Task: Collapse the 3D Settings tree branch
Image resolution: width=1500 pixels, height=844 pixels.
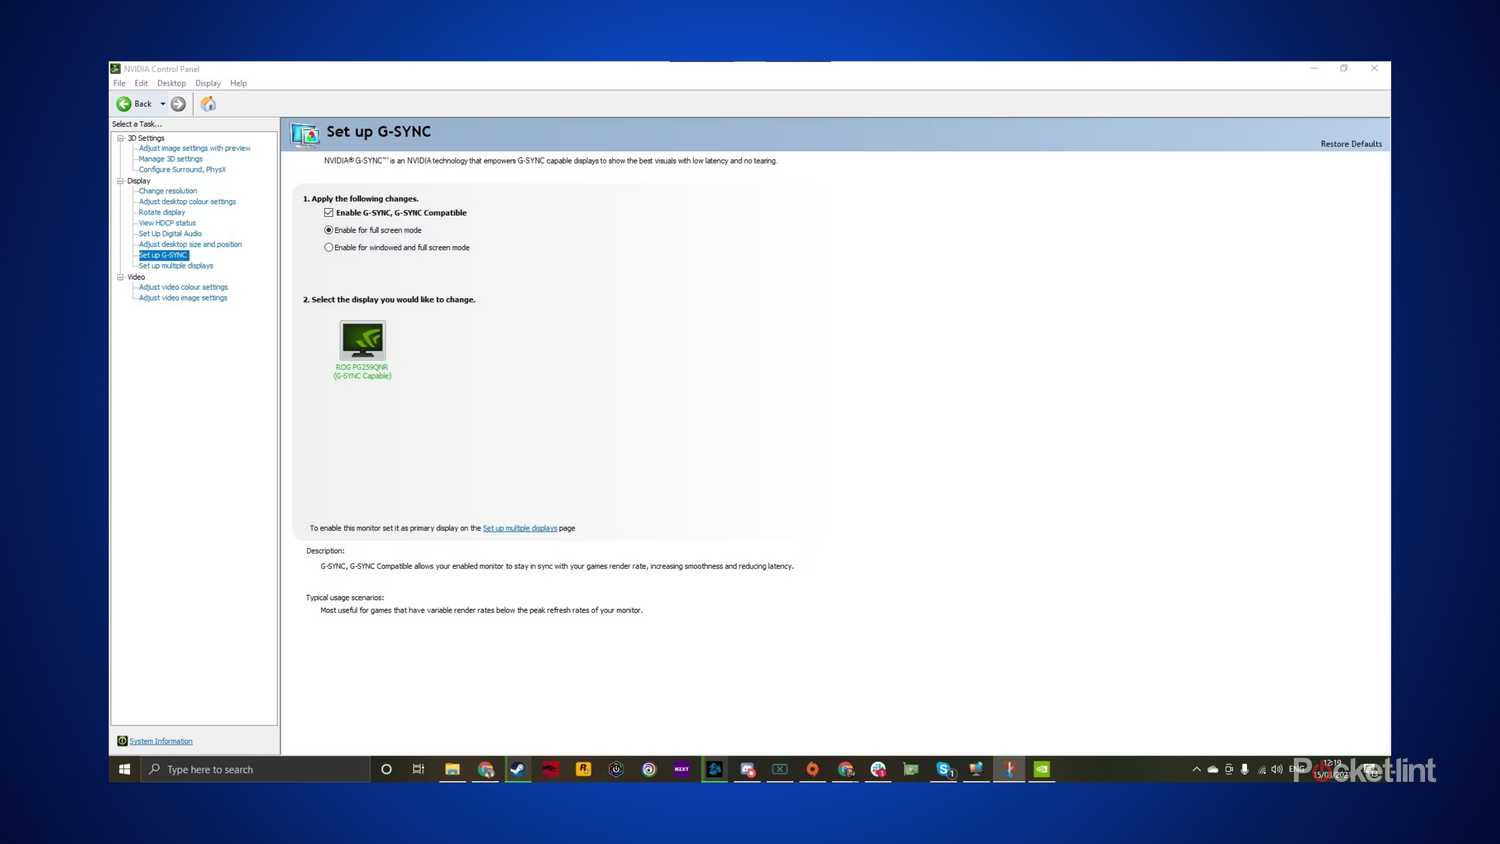Action: point(120,138)
